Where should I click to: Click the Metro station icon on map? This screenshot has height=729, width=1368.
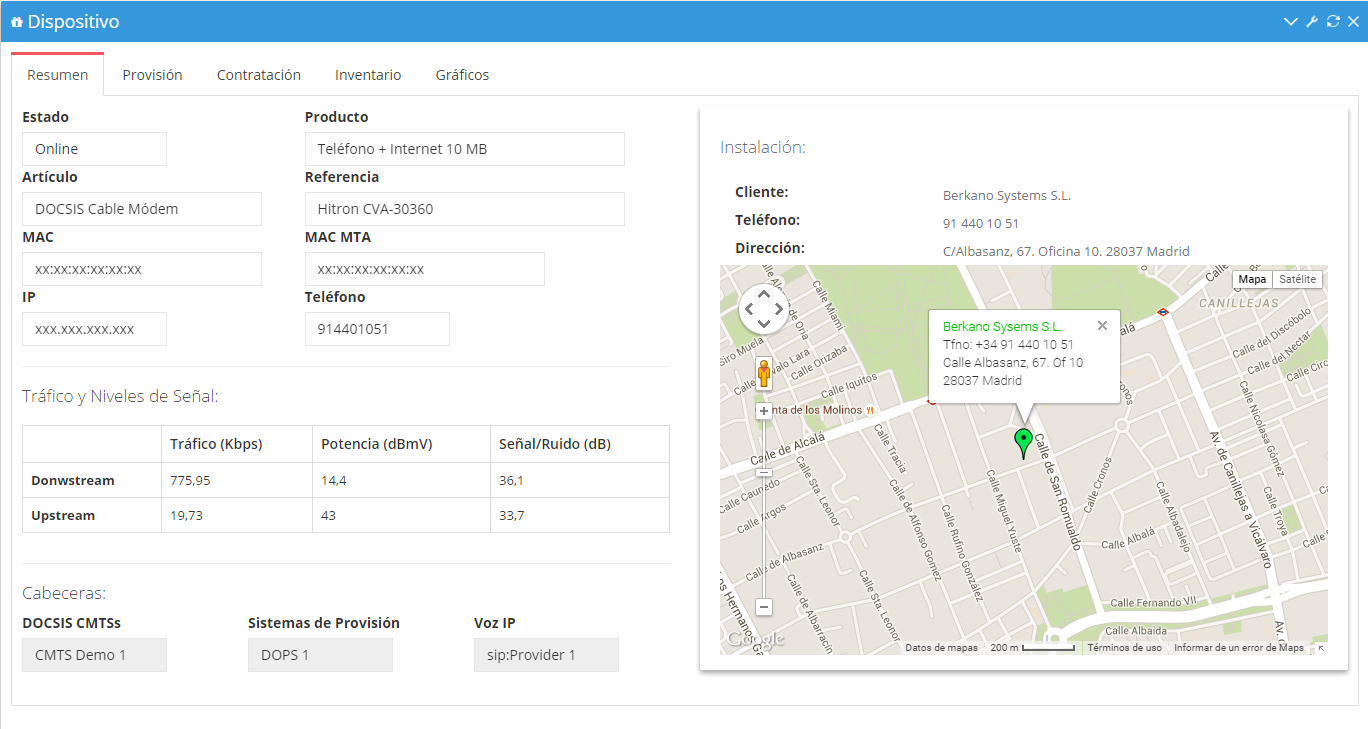1163,312
